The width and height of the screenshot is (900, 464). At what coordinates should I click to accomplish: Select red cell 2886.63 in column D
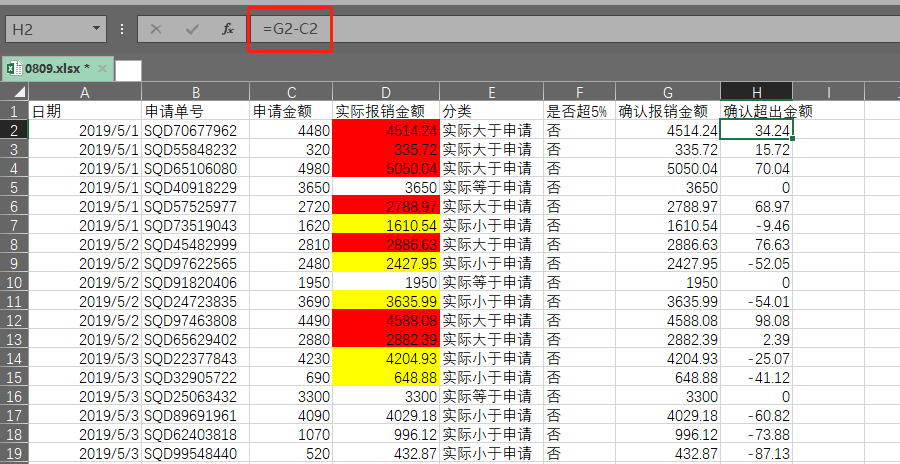pyautogui.click(x=386, y=244)
